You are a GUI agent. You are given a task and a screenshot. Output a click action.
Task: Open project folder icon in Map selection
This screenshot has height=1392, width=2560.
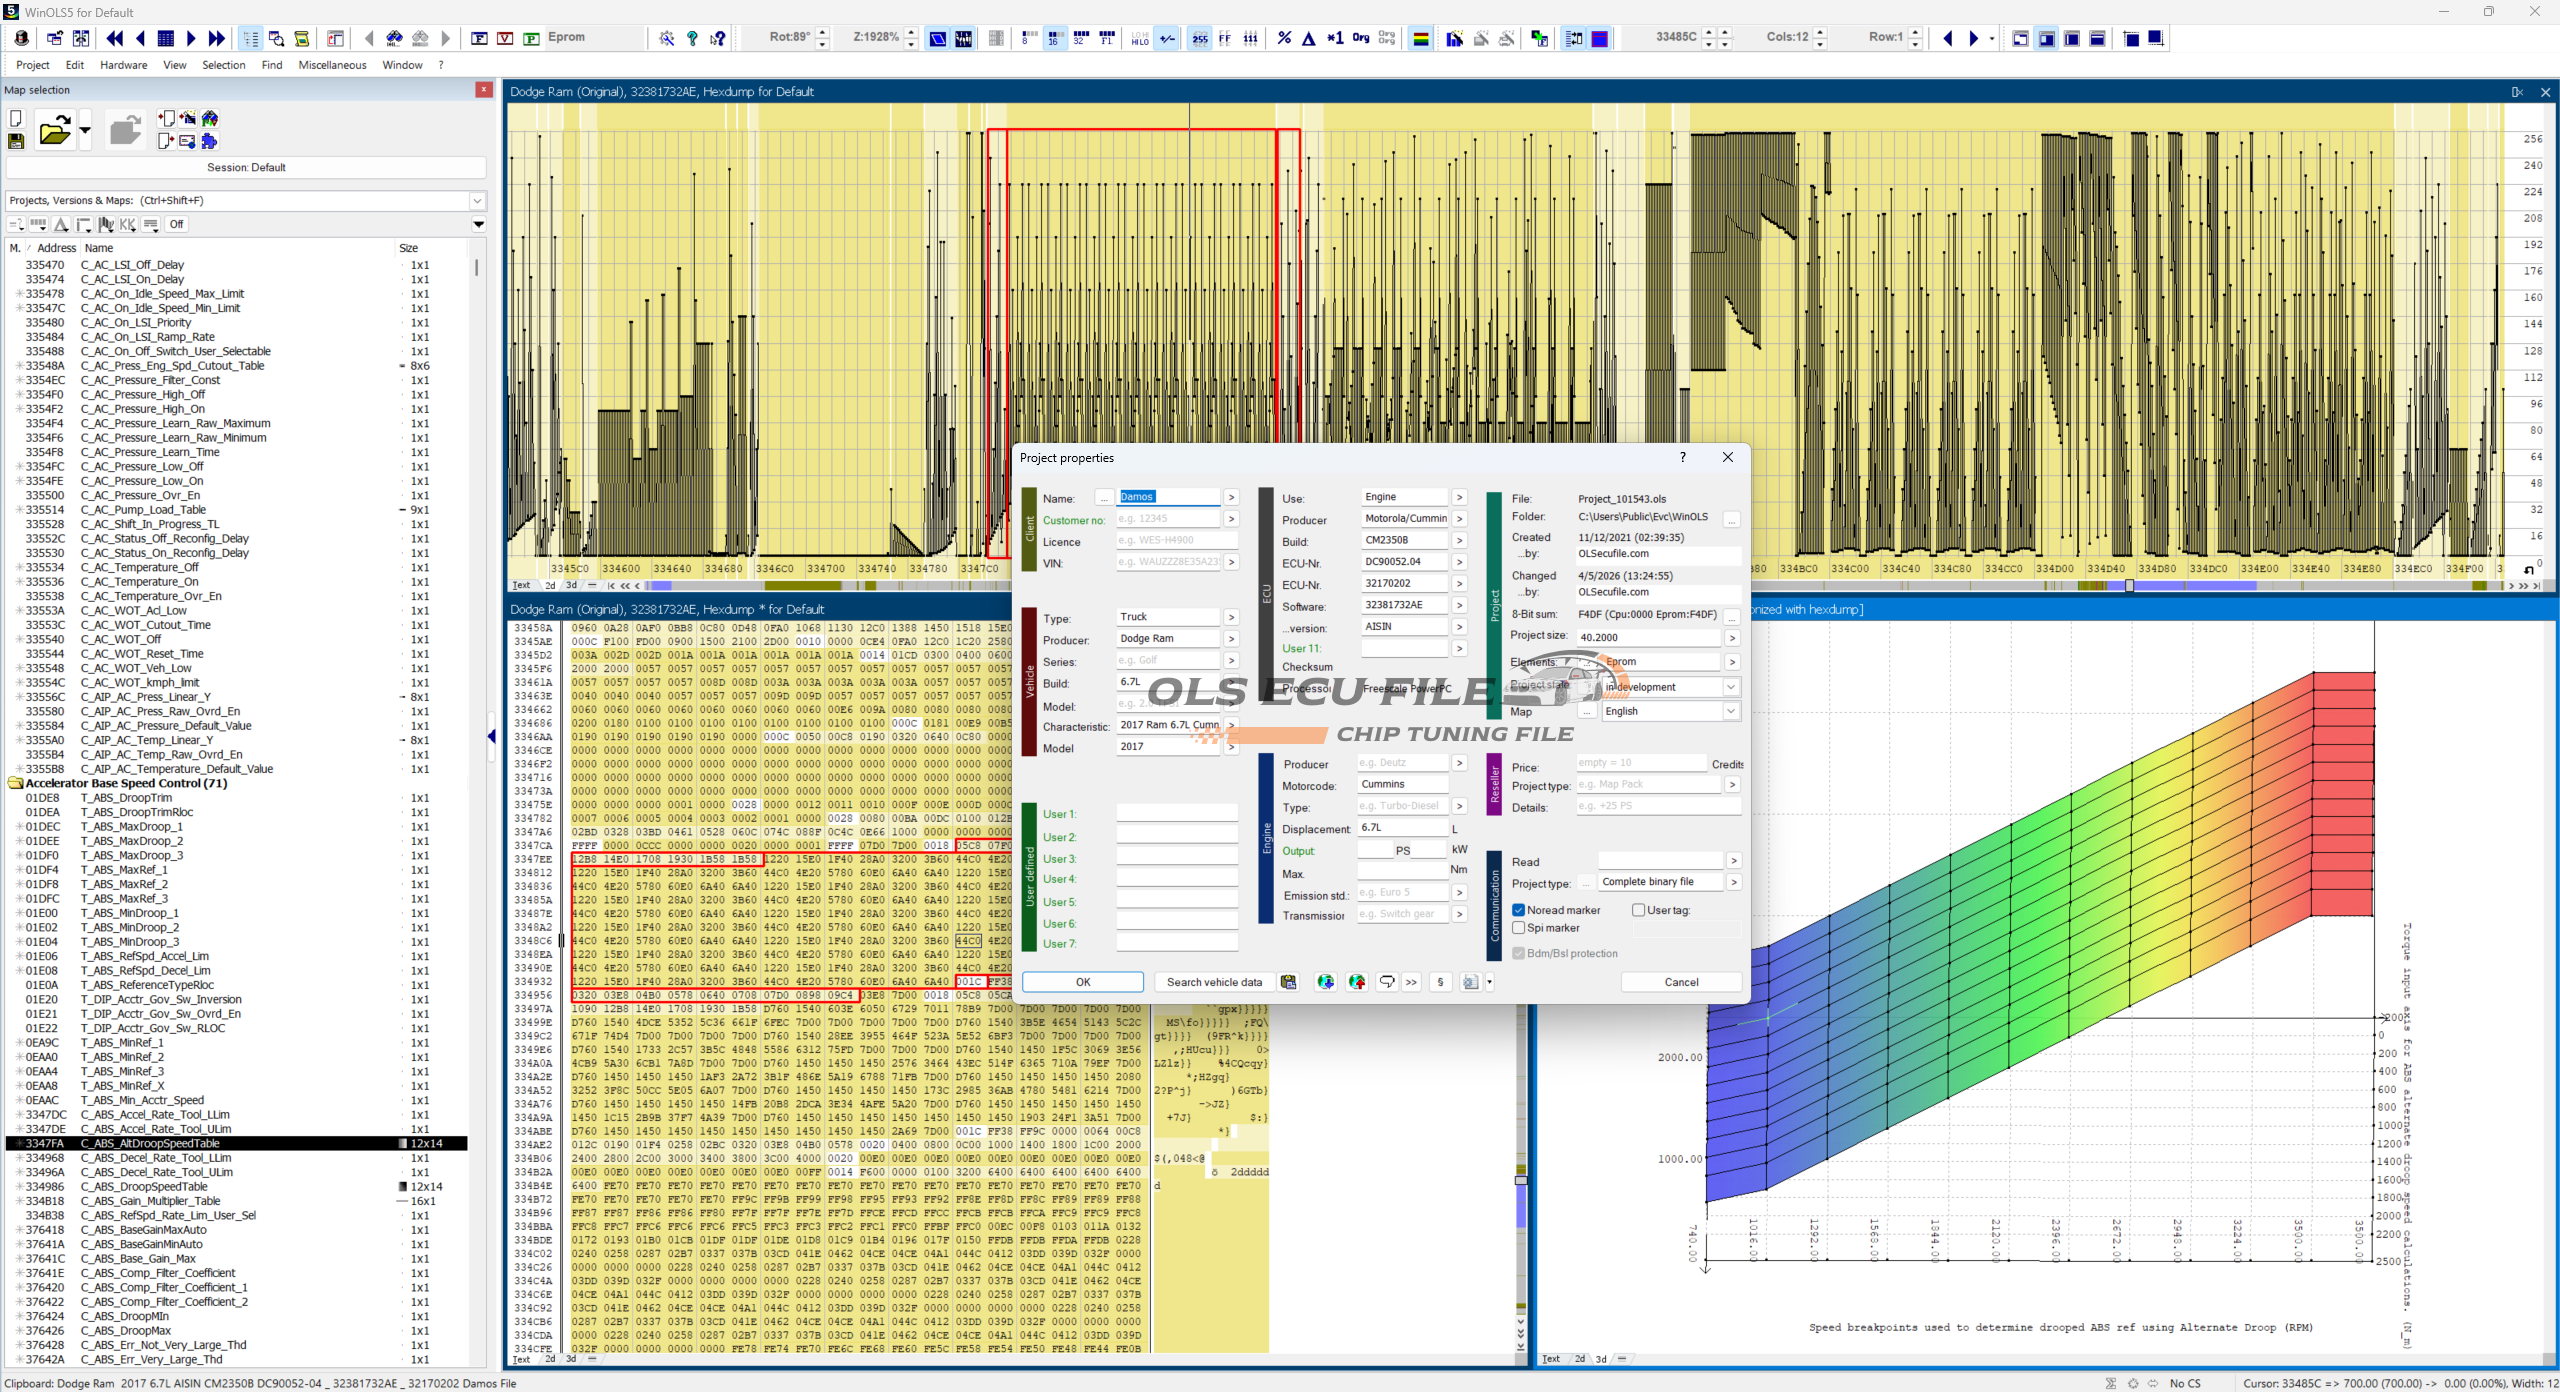[x=54, y=130]
